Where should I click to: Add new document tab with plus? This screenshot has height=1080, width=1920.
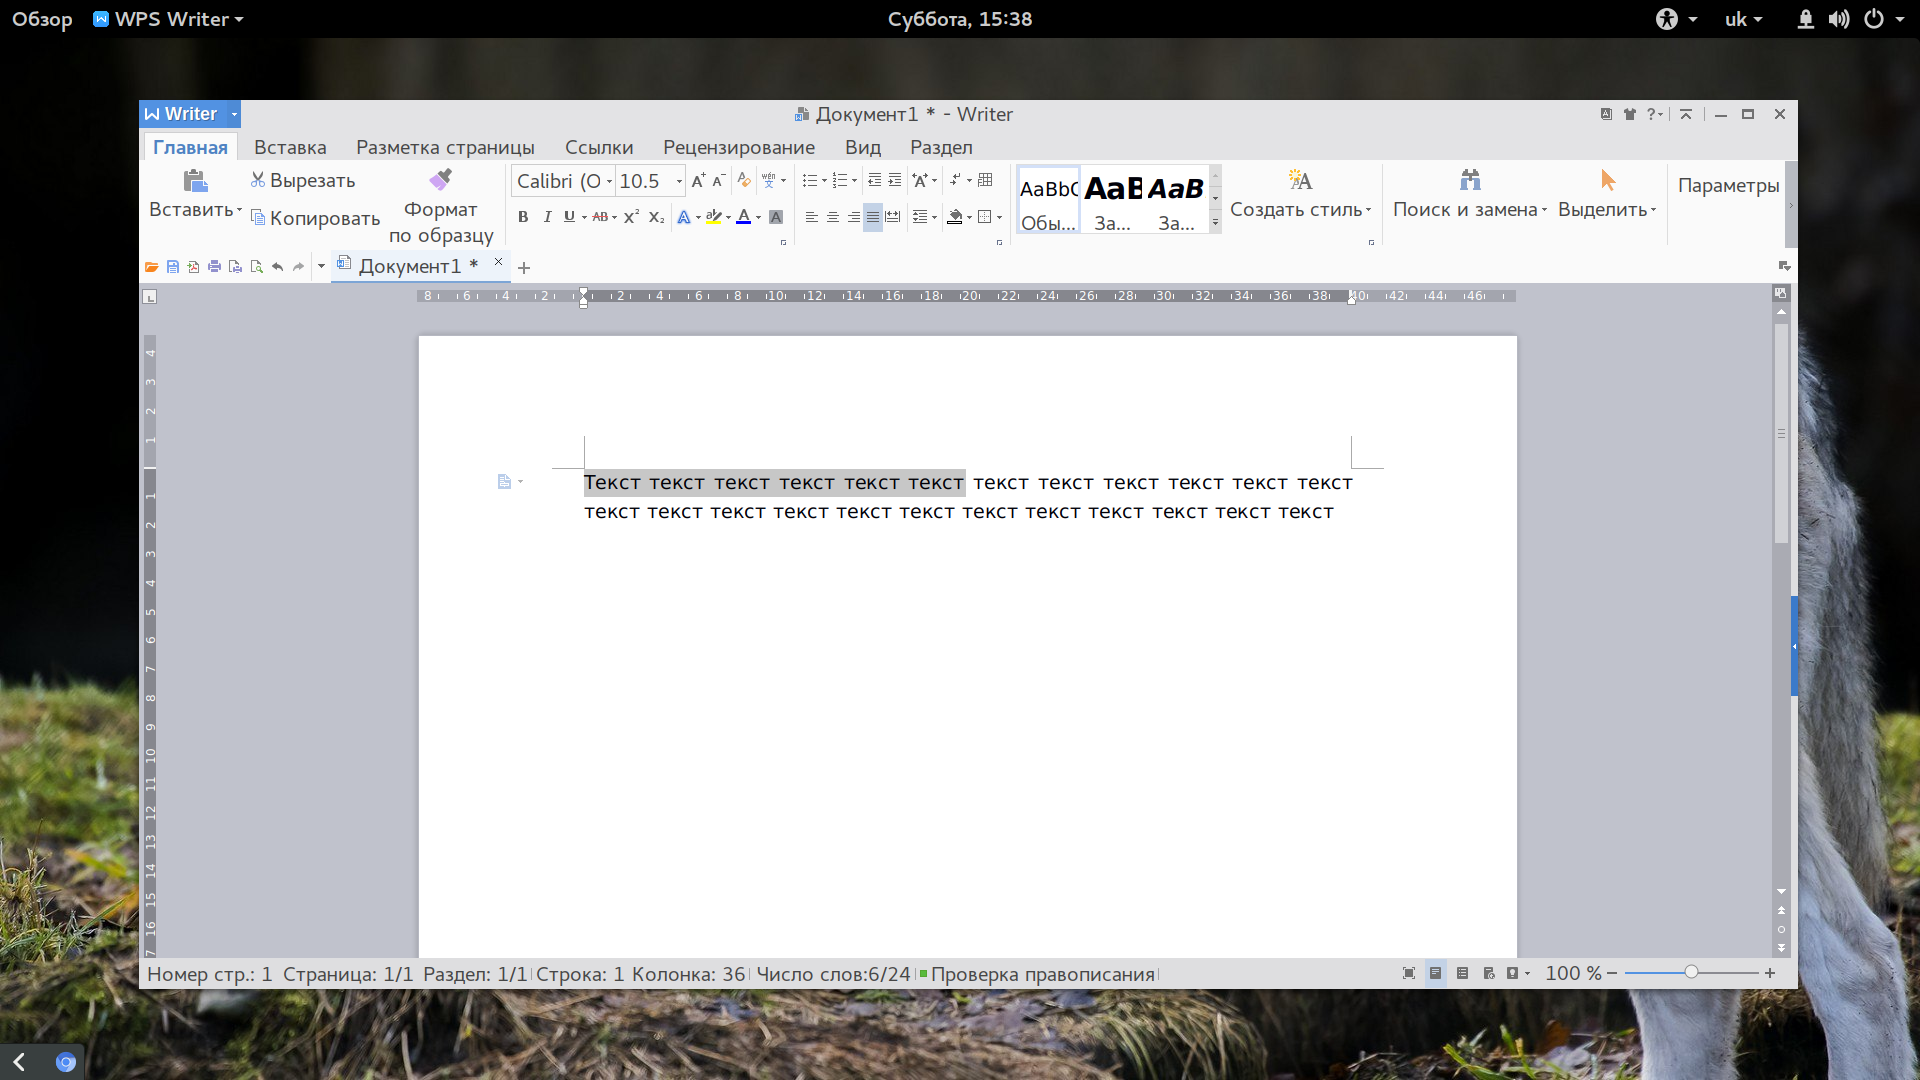coord(524,268)
